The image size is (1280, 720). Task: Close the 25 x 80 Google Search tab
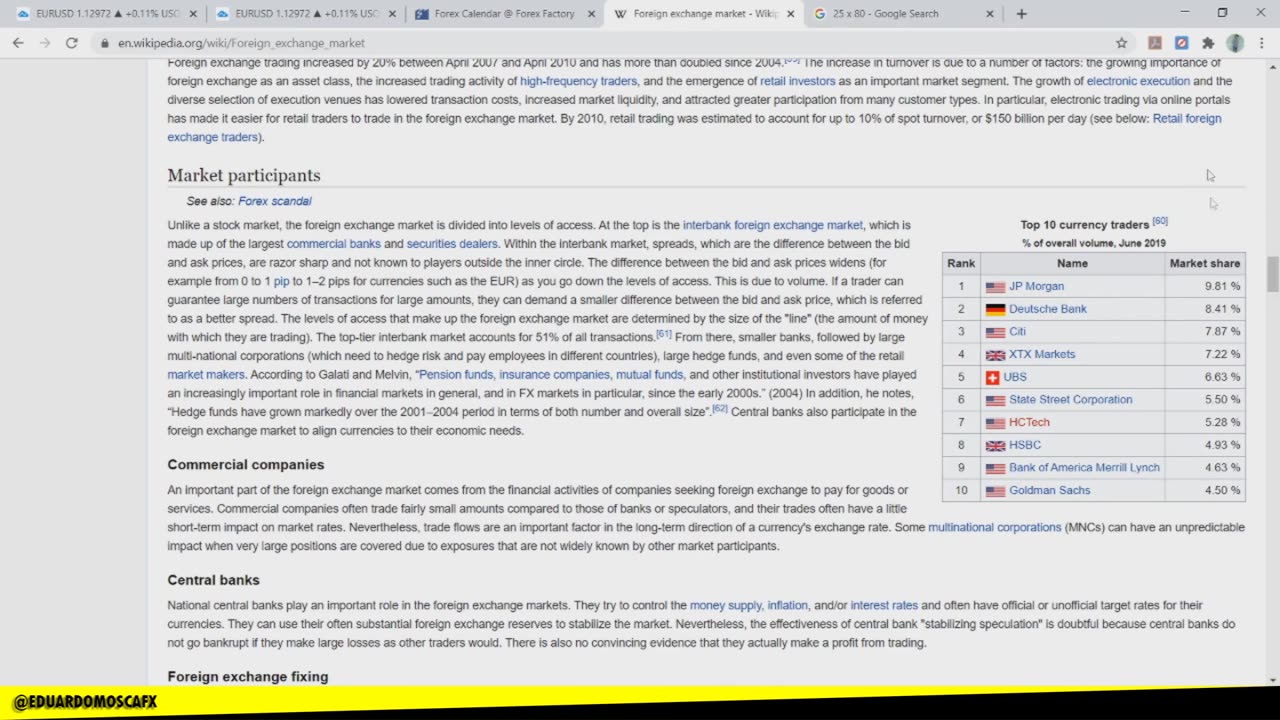pyautogui.click(x=991, y=14)
